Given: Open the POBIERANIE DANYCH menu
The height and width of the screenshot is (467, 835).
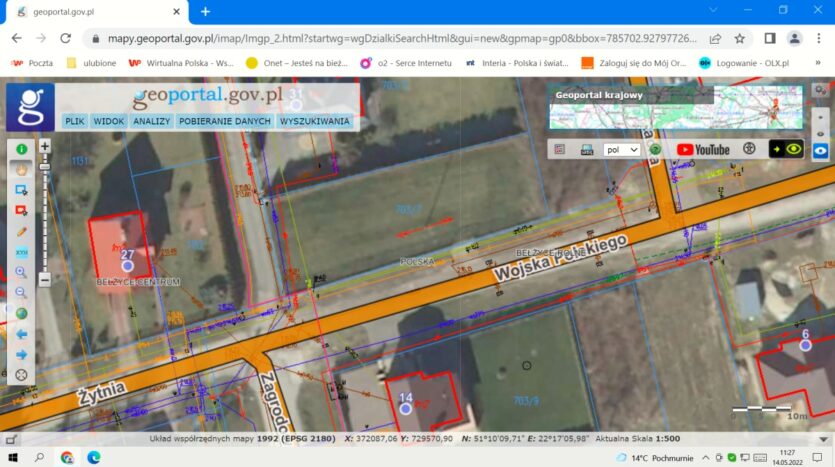Looking at the screenshot, I should [x=225, y=121].
